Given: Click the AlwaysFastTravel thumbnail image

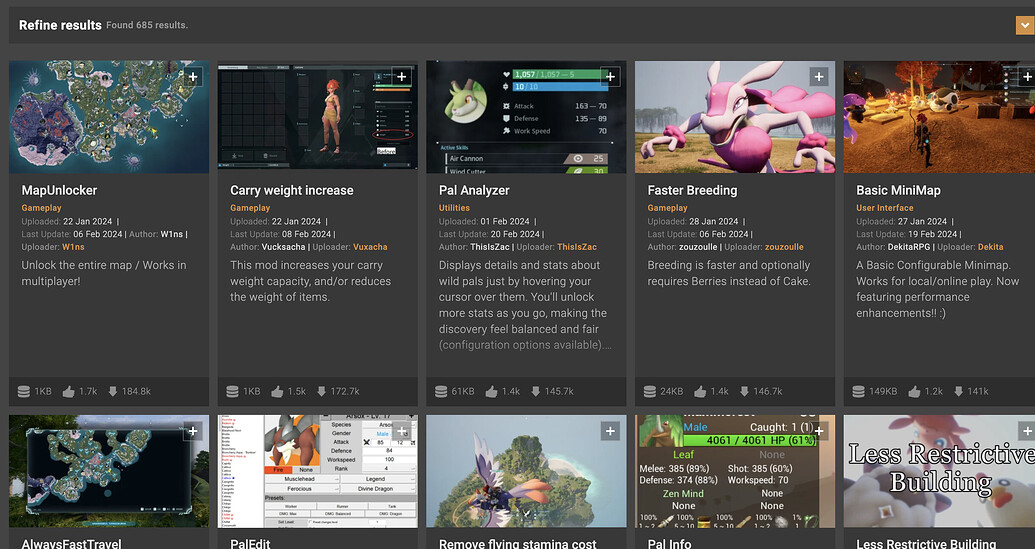Looking at the screenshot, I should (x=109, y=471).
